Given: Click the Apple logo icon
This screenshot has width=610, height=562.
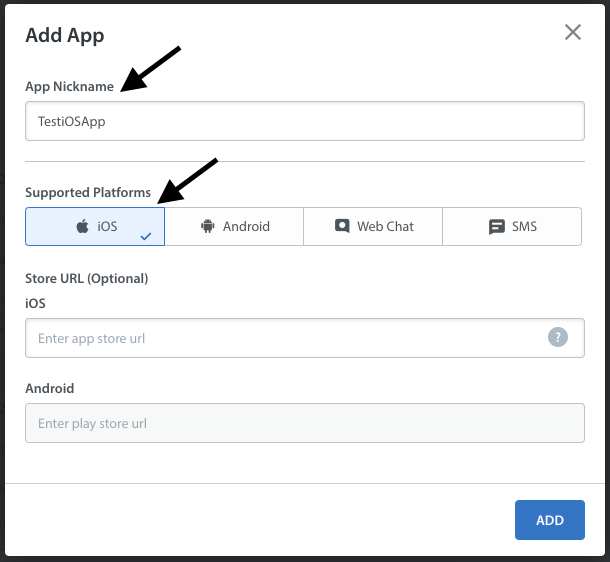Looking at the screenshot, I should 82,226.
